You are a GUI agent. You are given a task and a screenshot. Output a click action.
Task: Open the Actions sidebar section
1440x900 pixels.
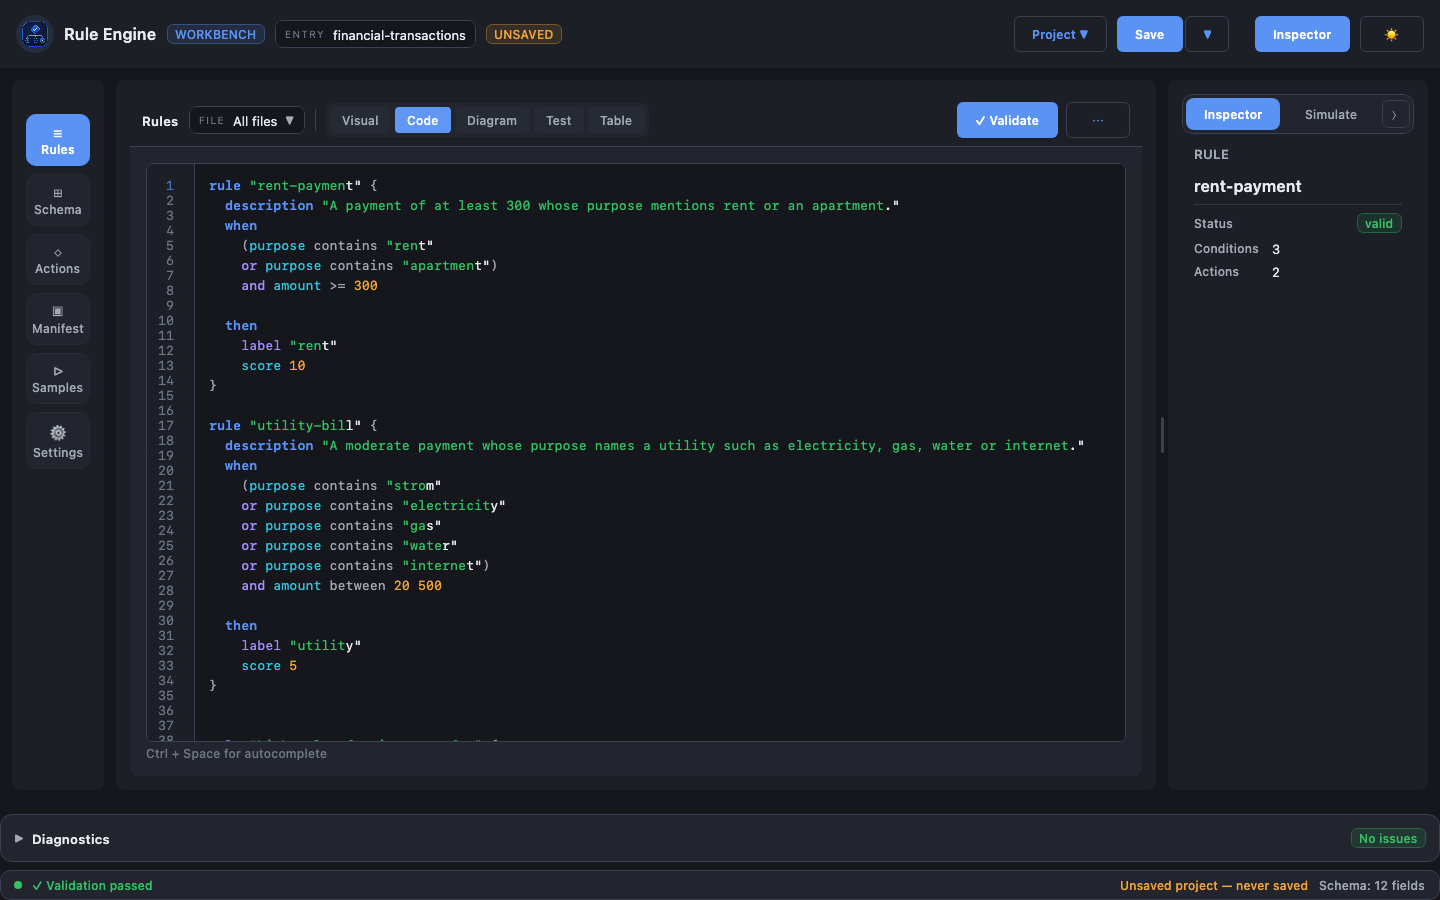(x=58, y=260)
